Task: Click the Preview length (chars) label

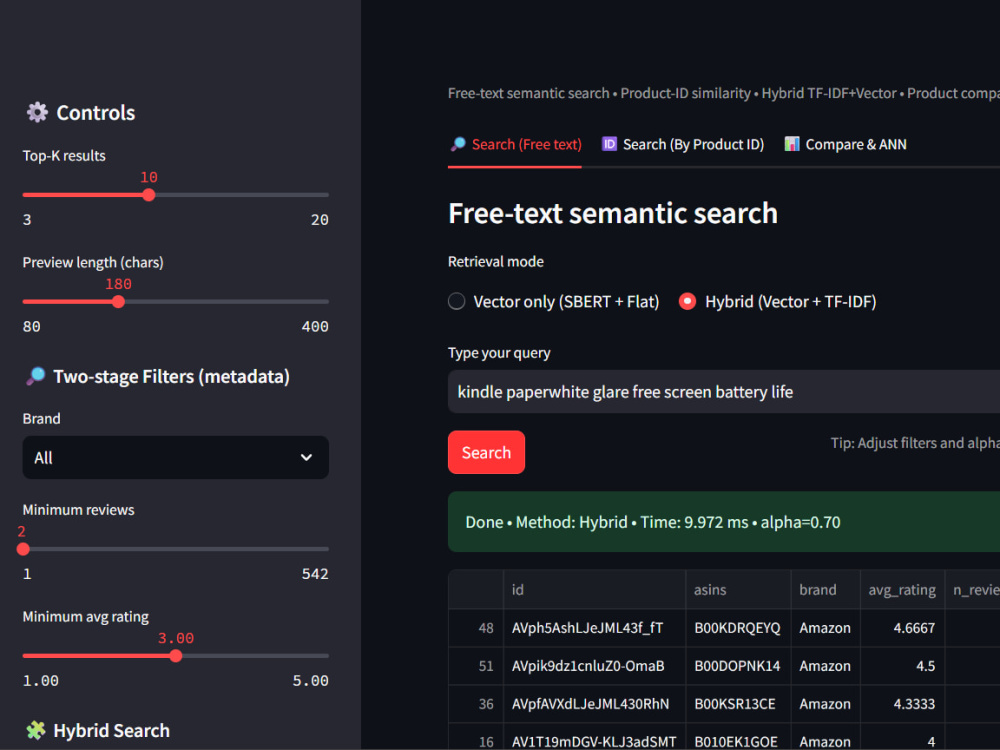Action: pos(93,262)
